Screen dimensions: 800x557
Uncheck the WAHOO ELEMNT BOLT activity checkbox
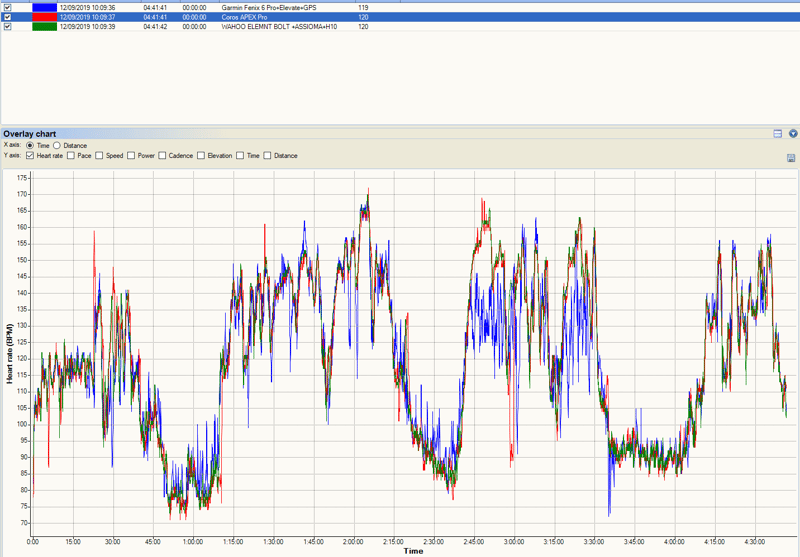click(9, 27)
